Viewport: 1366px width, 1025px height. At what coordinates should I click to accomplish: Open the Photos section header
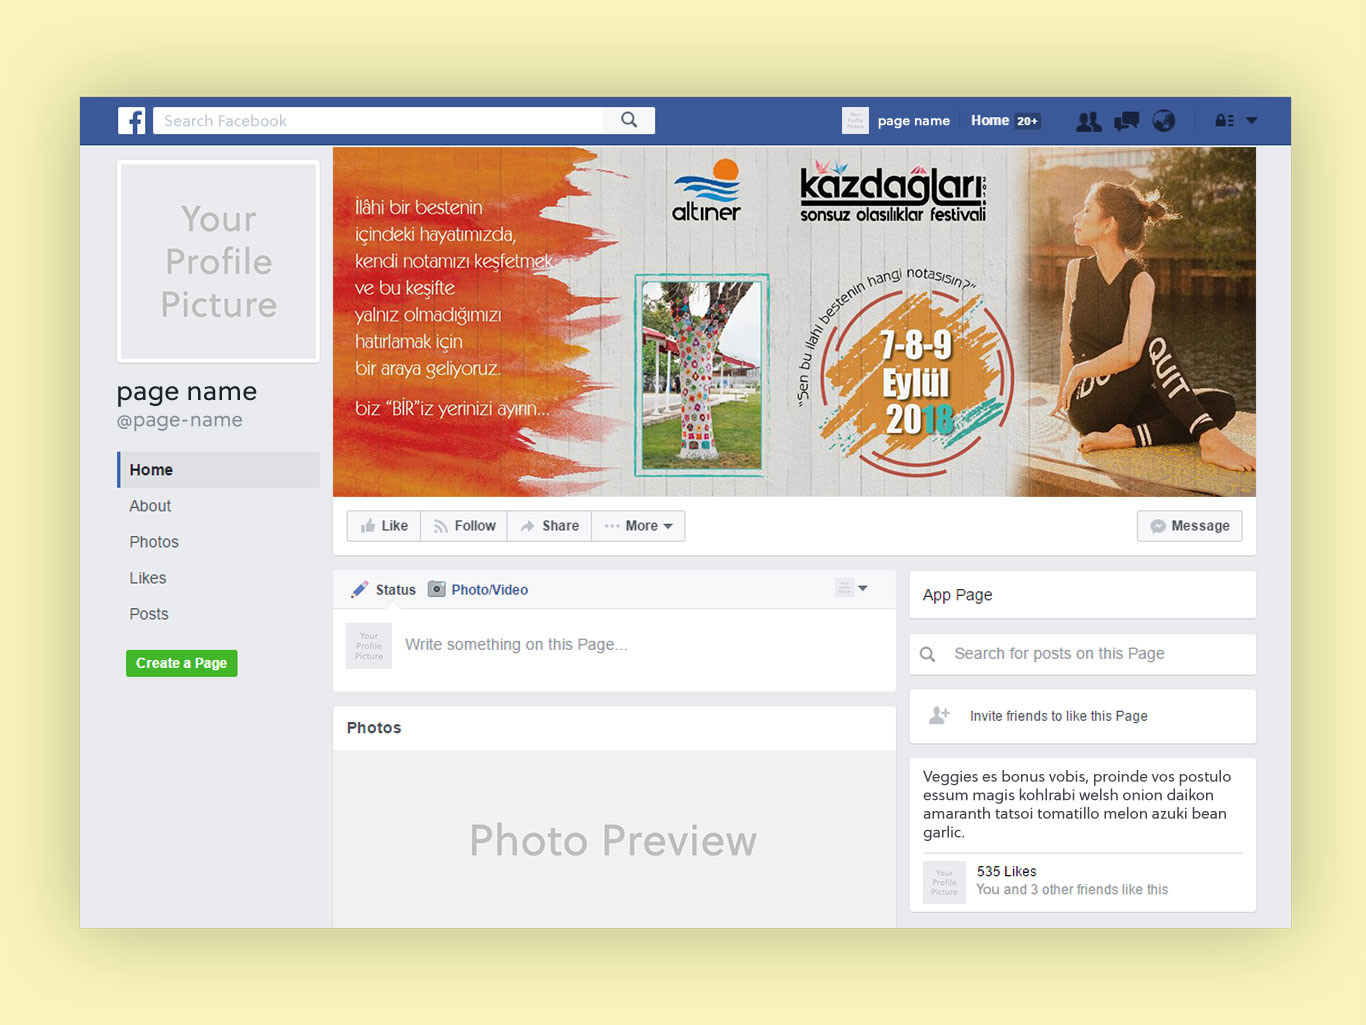pyautogui.click(x=374, y=728)
